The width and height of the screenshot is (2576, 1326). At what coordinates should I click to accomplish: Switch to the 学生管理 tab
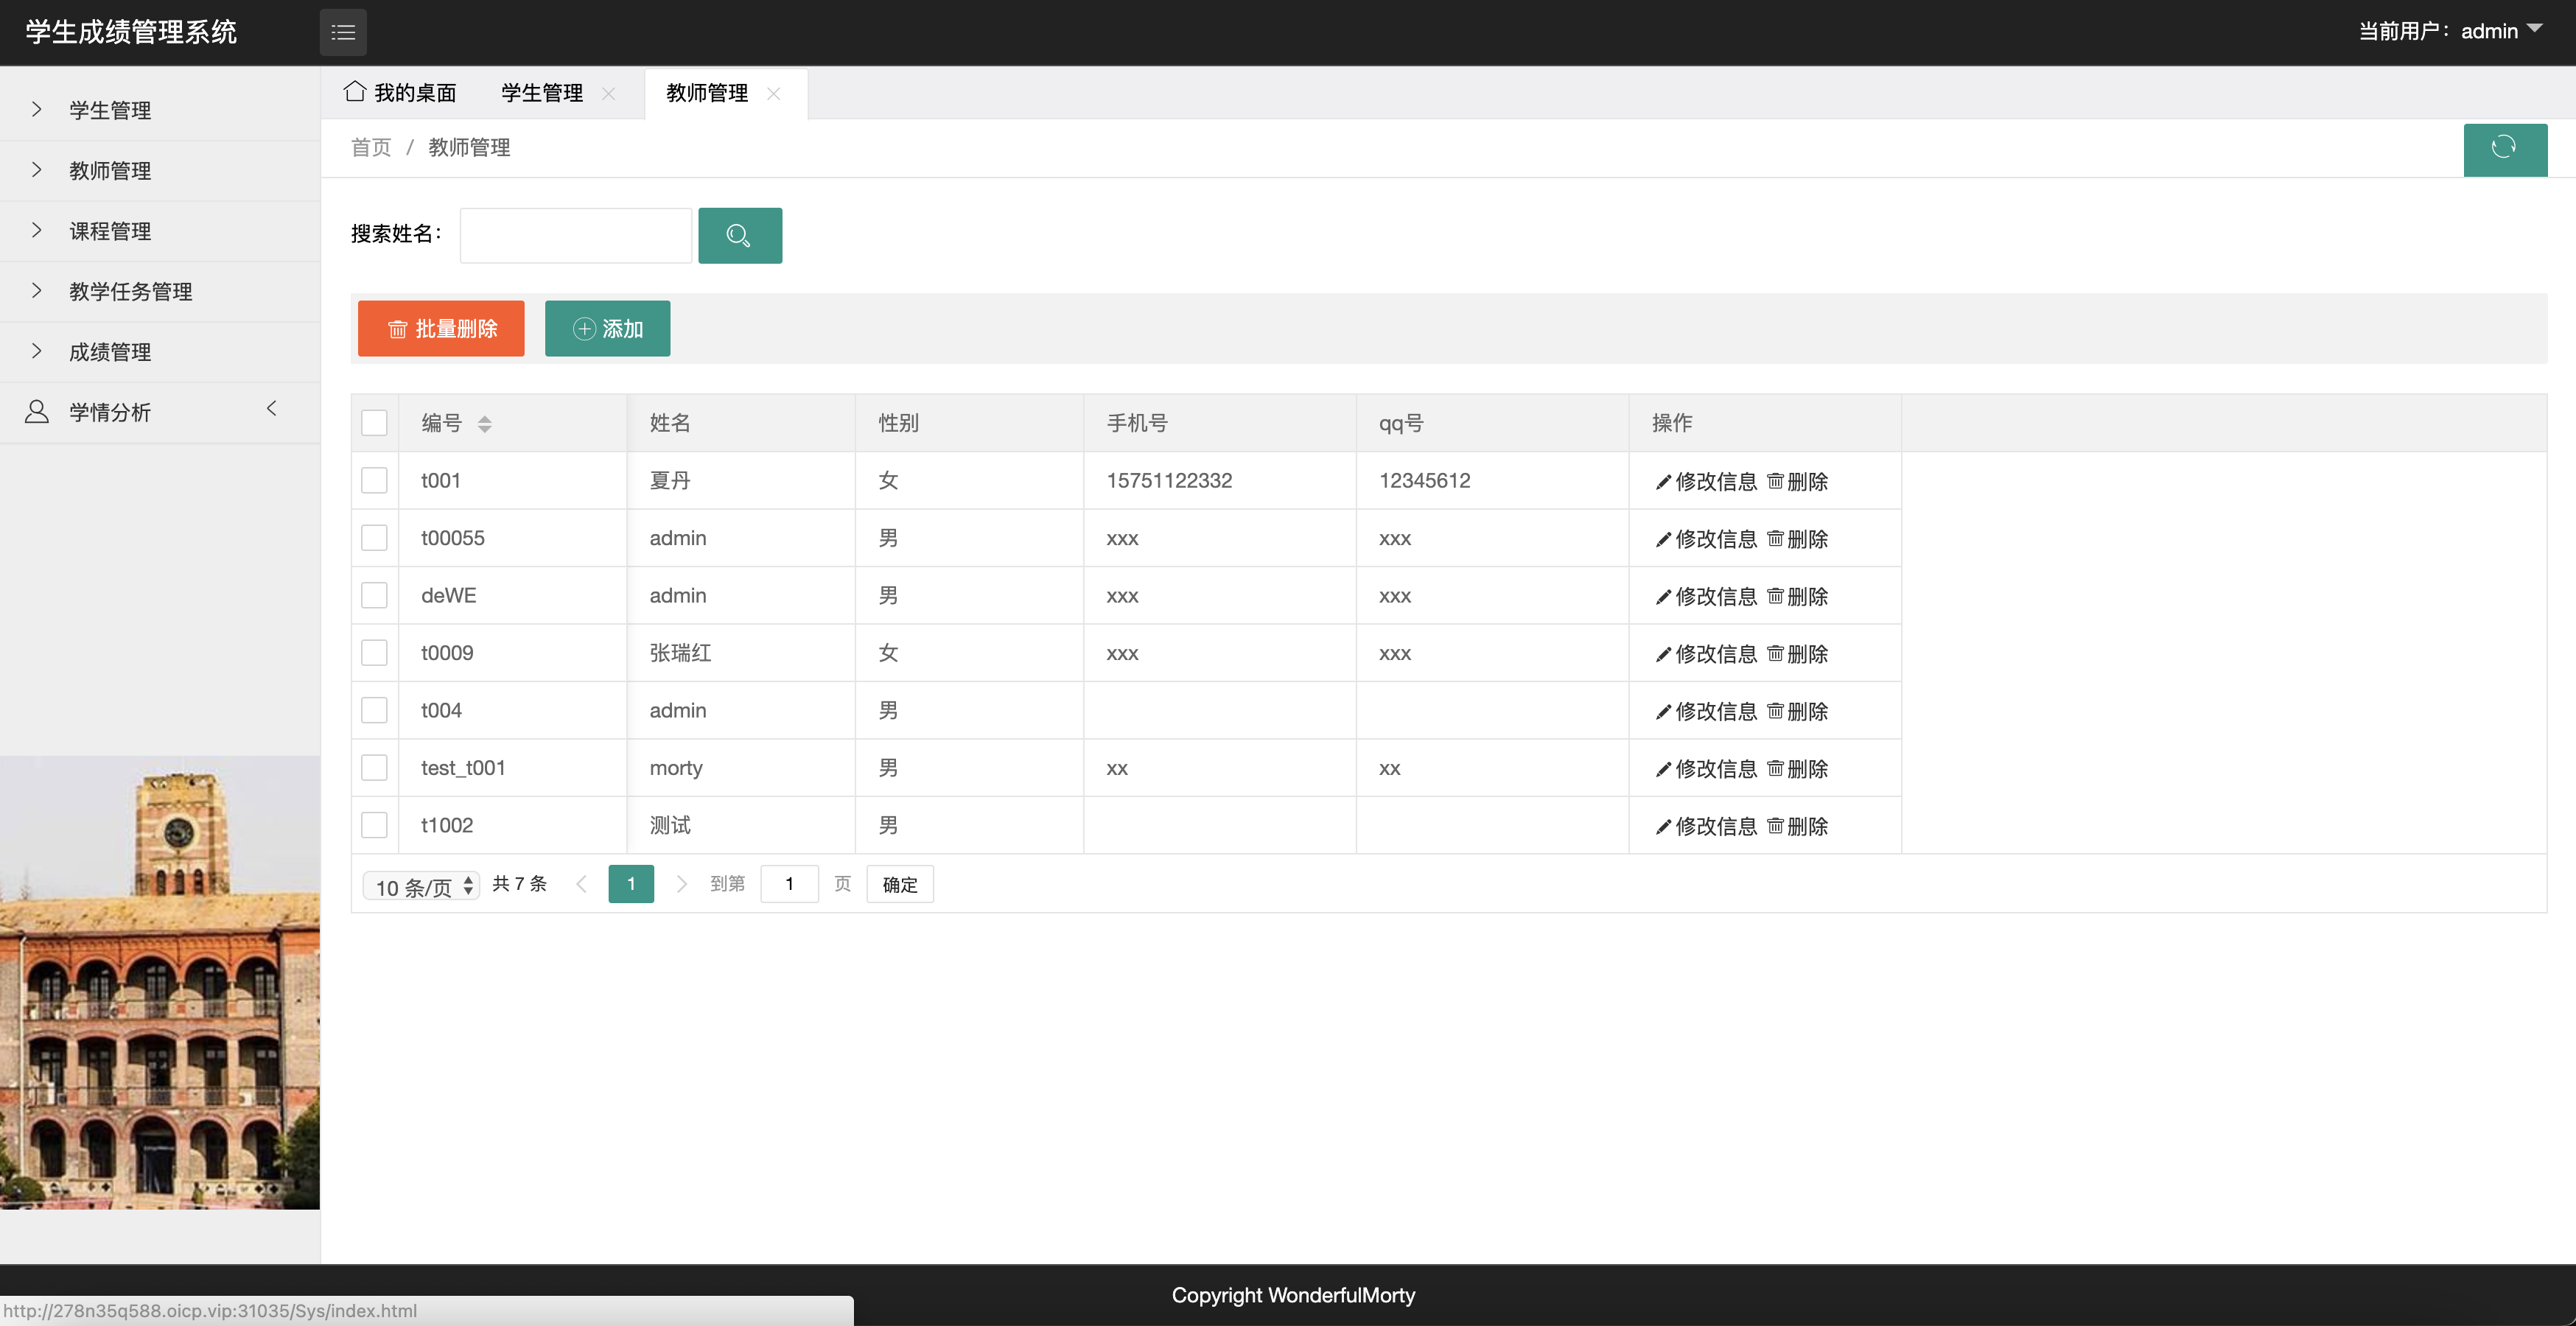point(542,93)
